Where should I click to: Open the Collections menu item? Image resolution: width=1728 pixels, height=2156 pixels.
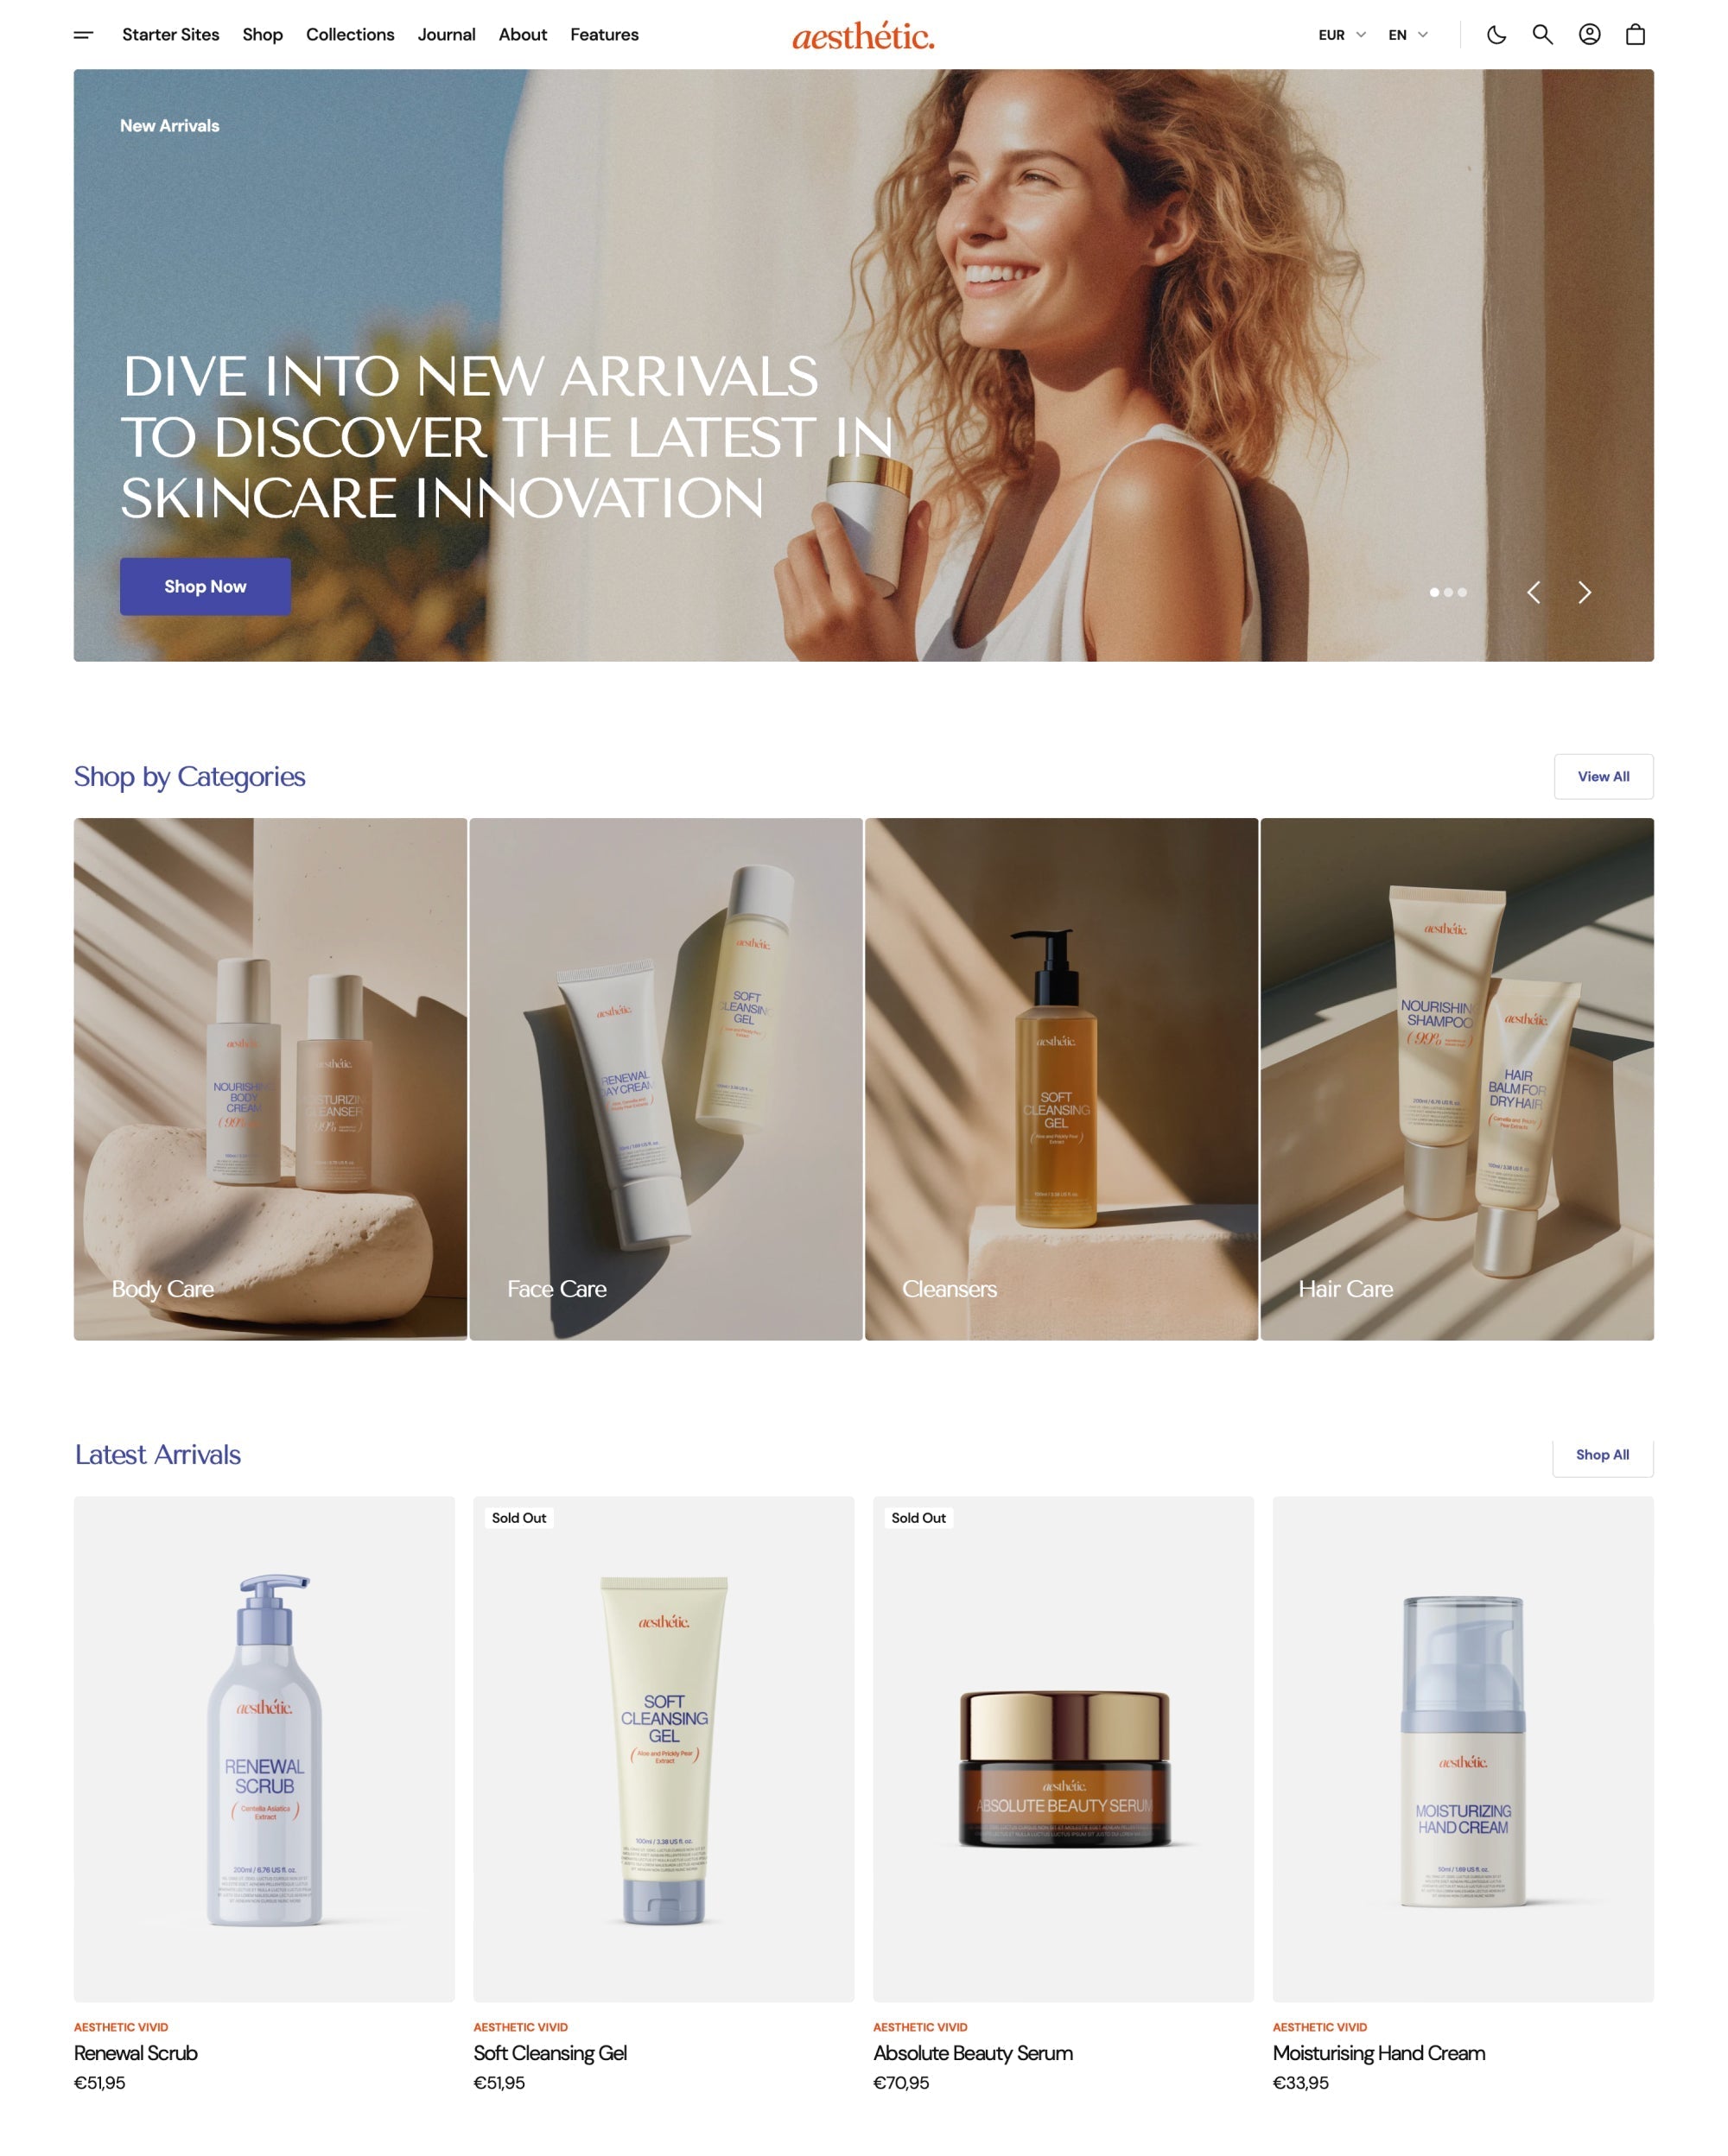click(349, 34)
